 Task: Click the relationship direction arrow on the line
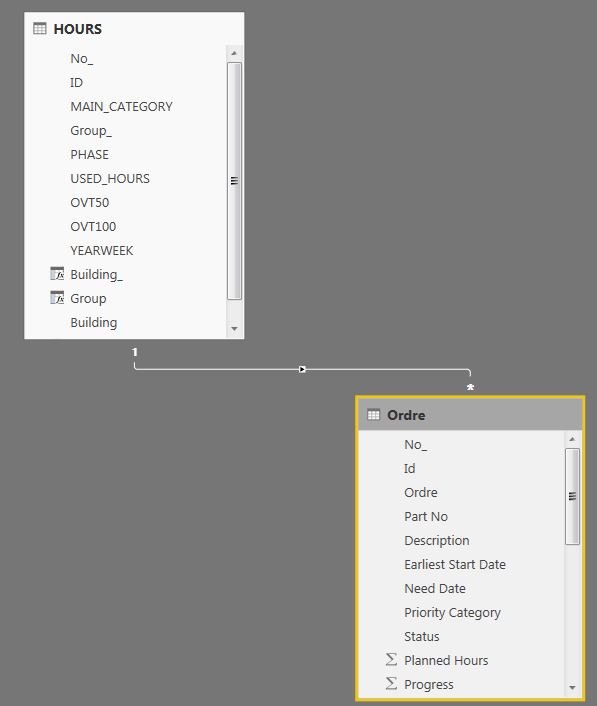click(x=303, y=369)
